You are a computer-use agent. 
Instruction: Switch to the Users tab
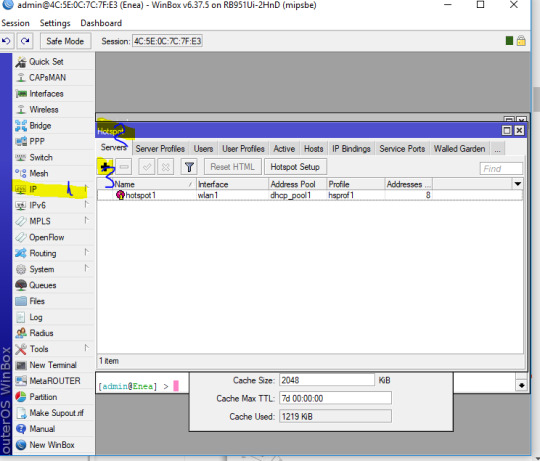[x=203, y=149]
